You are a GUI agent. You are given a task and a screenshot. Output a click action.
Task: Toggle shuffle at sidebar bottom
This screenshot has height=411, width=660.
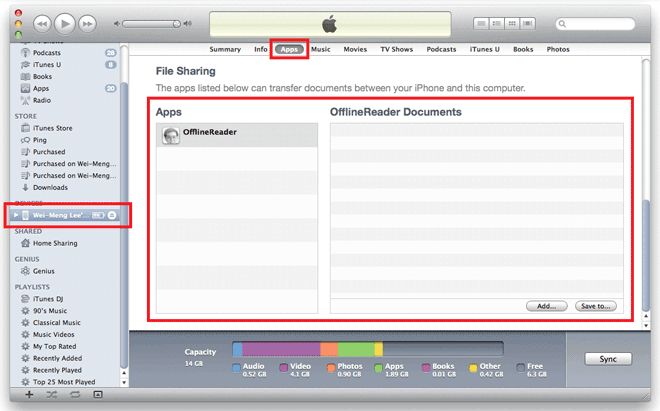point(52,395)
